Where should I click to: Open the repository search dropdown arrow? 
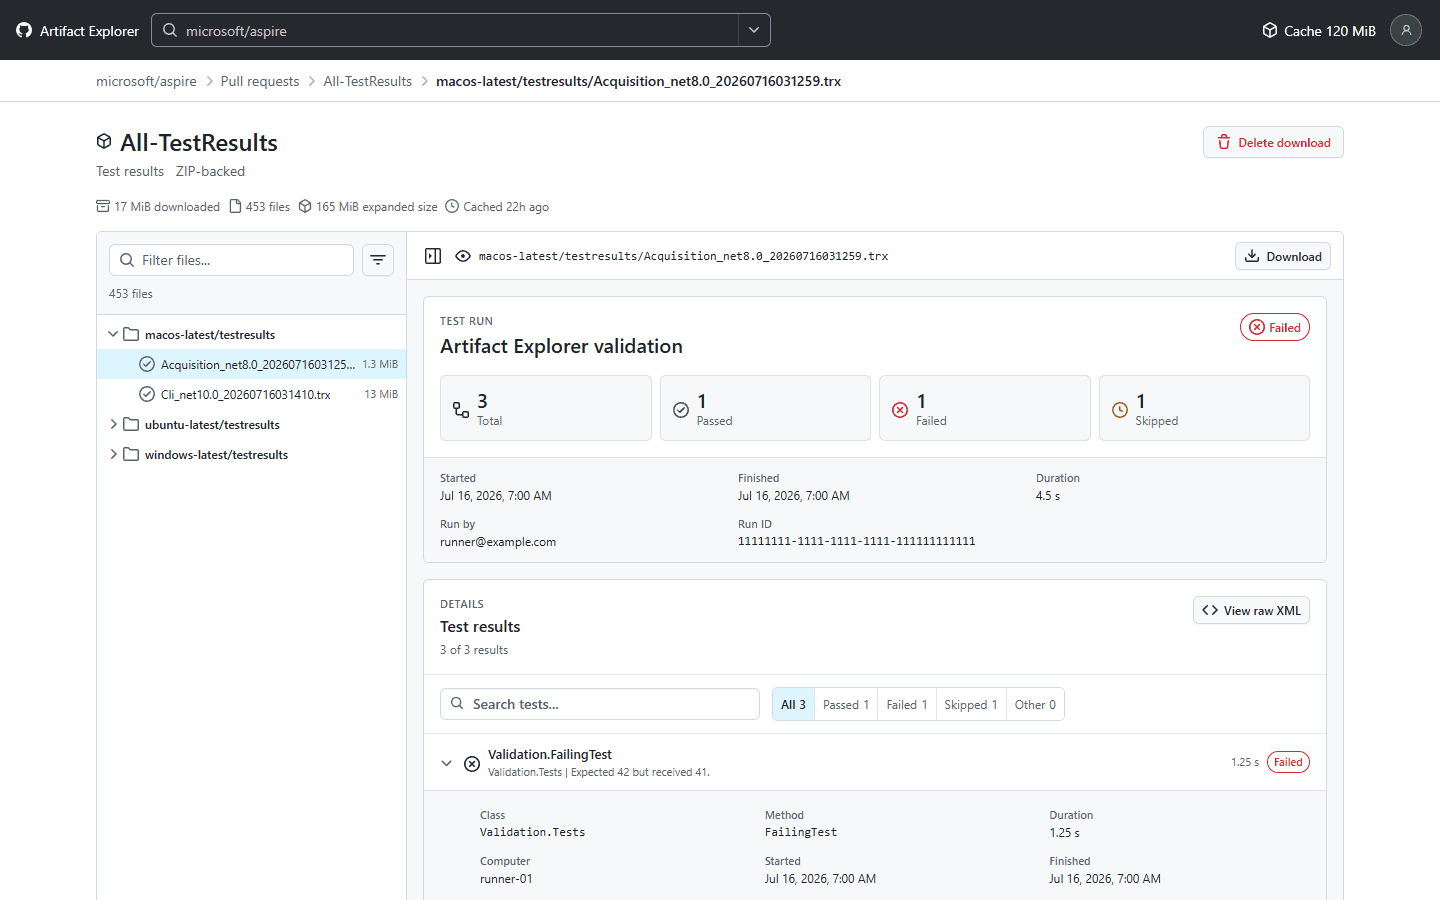[754, 30]
